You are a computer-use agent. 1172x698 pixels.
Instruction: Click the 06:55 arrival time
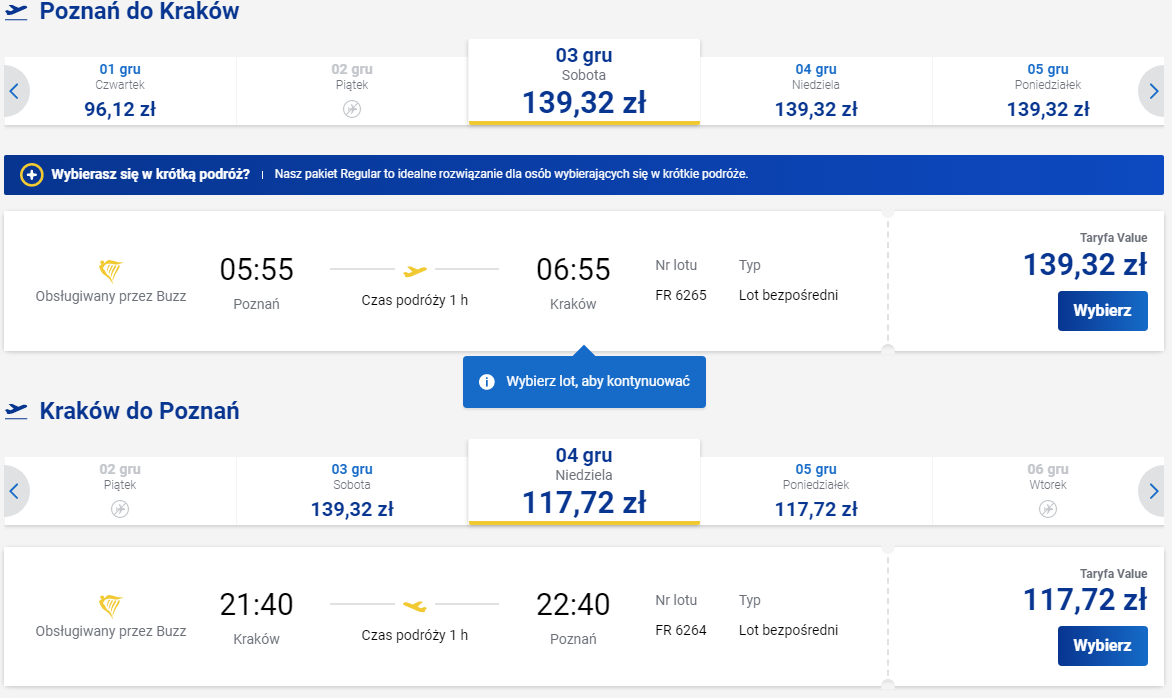tap(573, 270)
